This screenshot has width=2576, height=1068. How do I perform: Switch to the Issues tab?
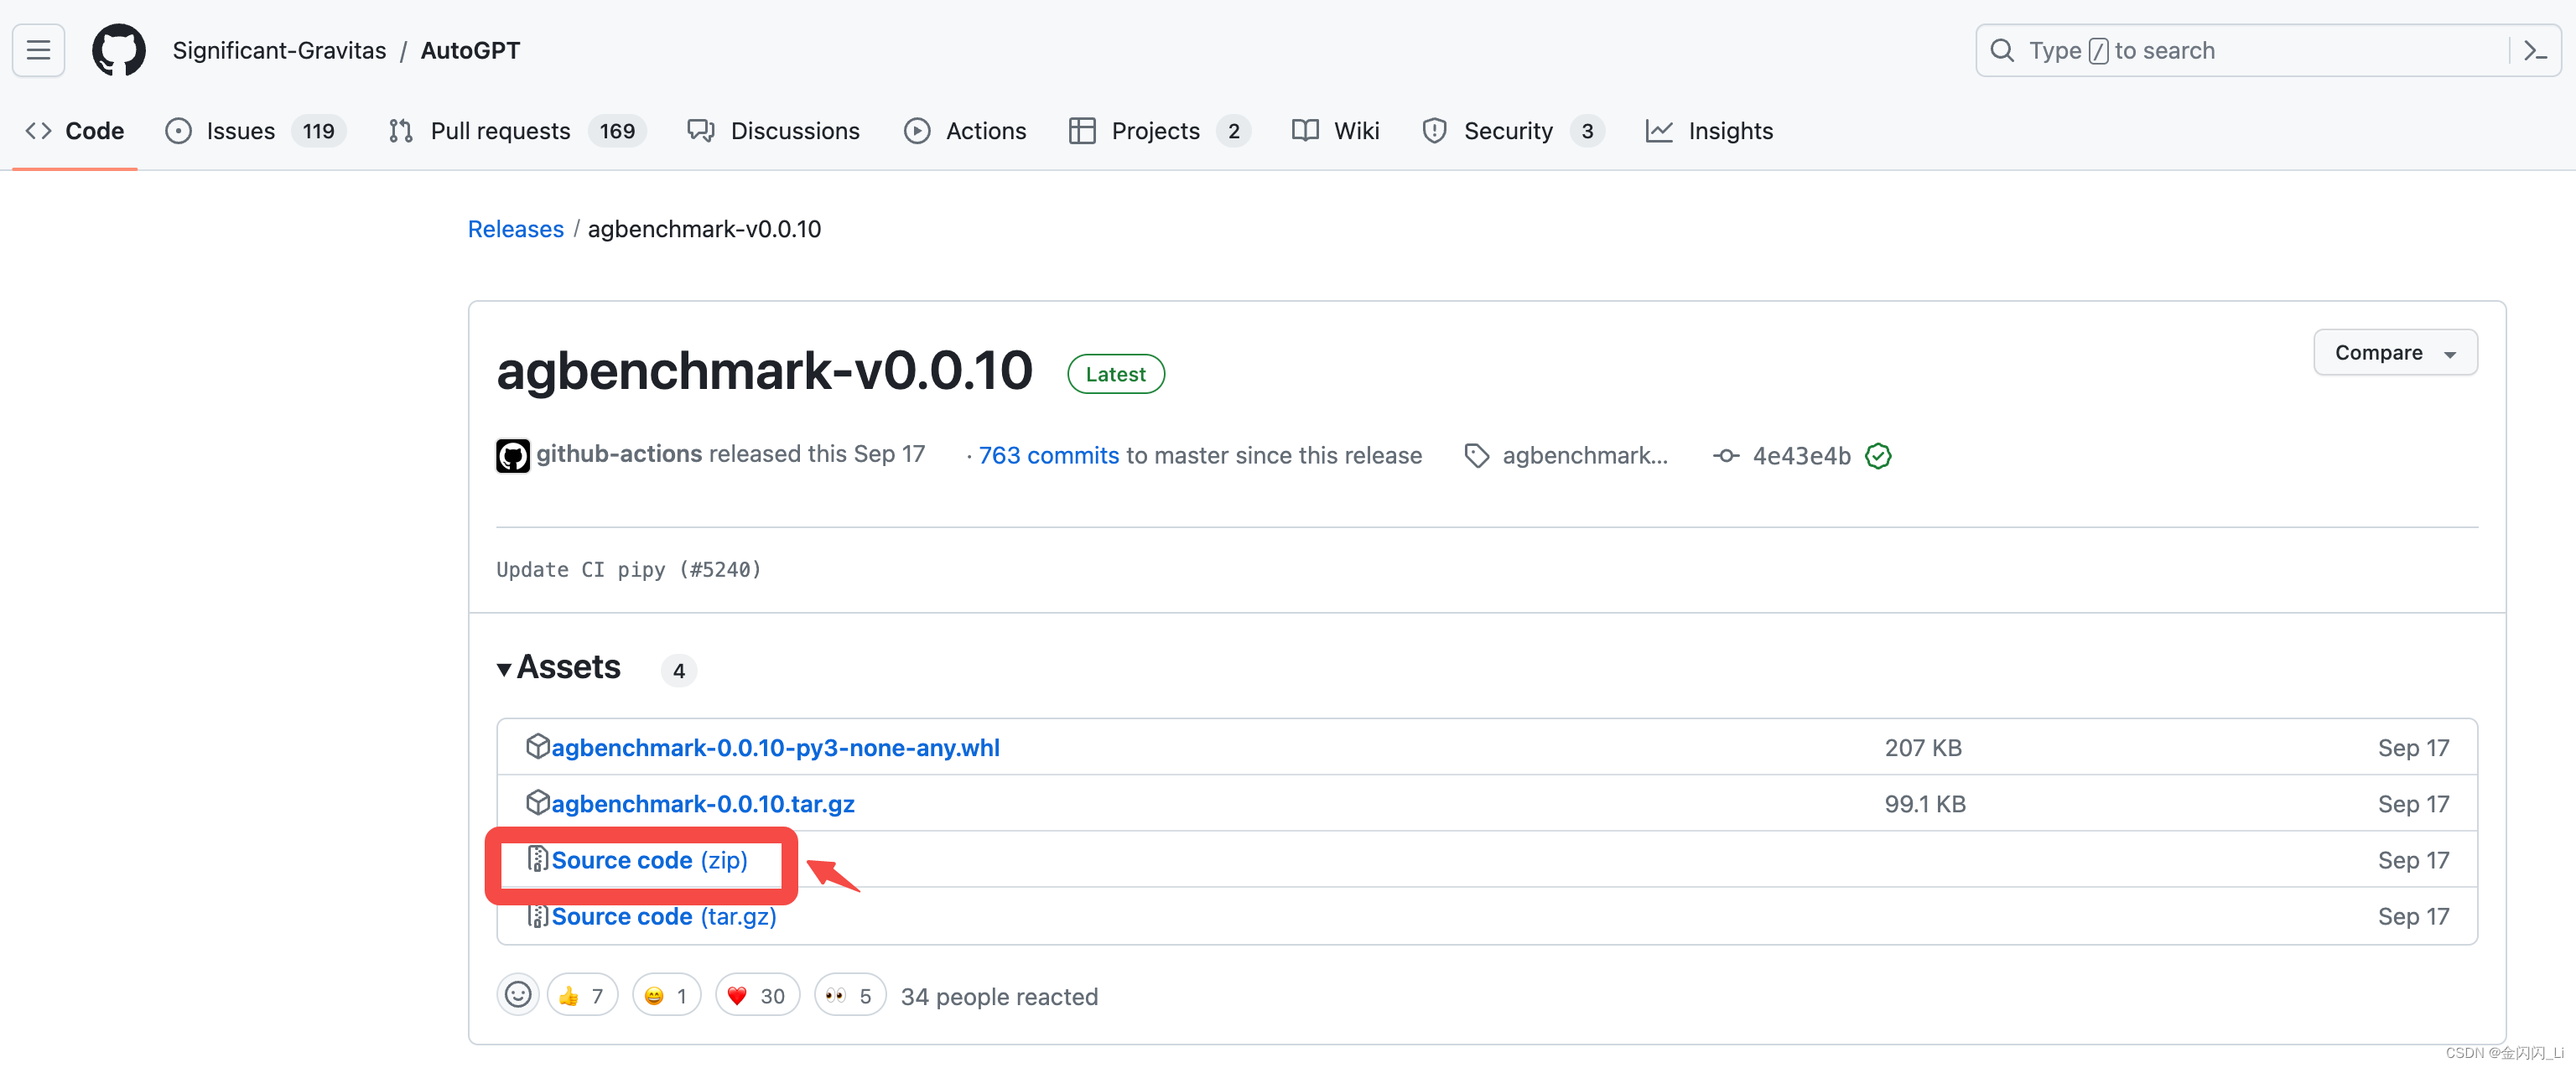click(240, 131)
